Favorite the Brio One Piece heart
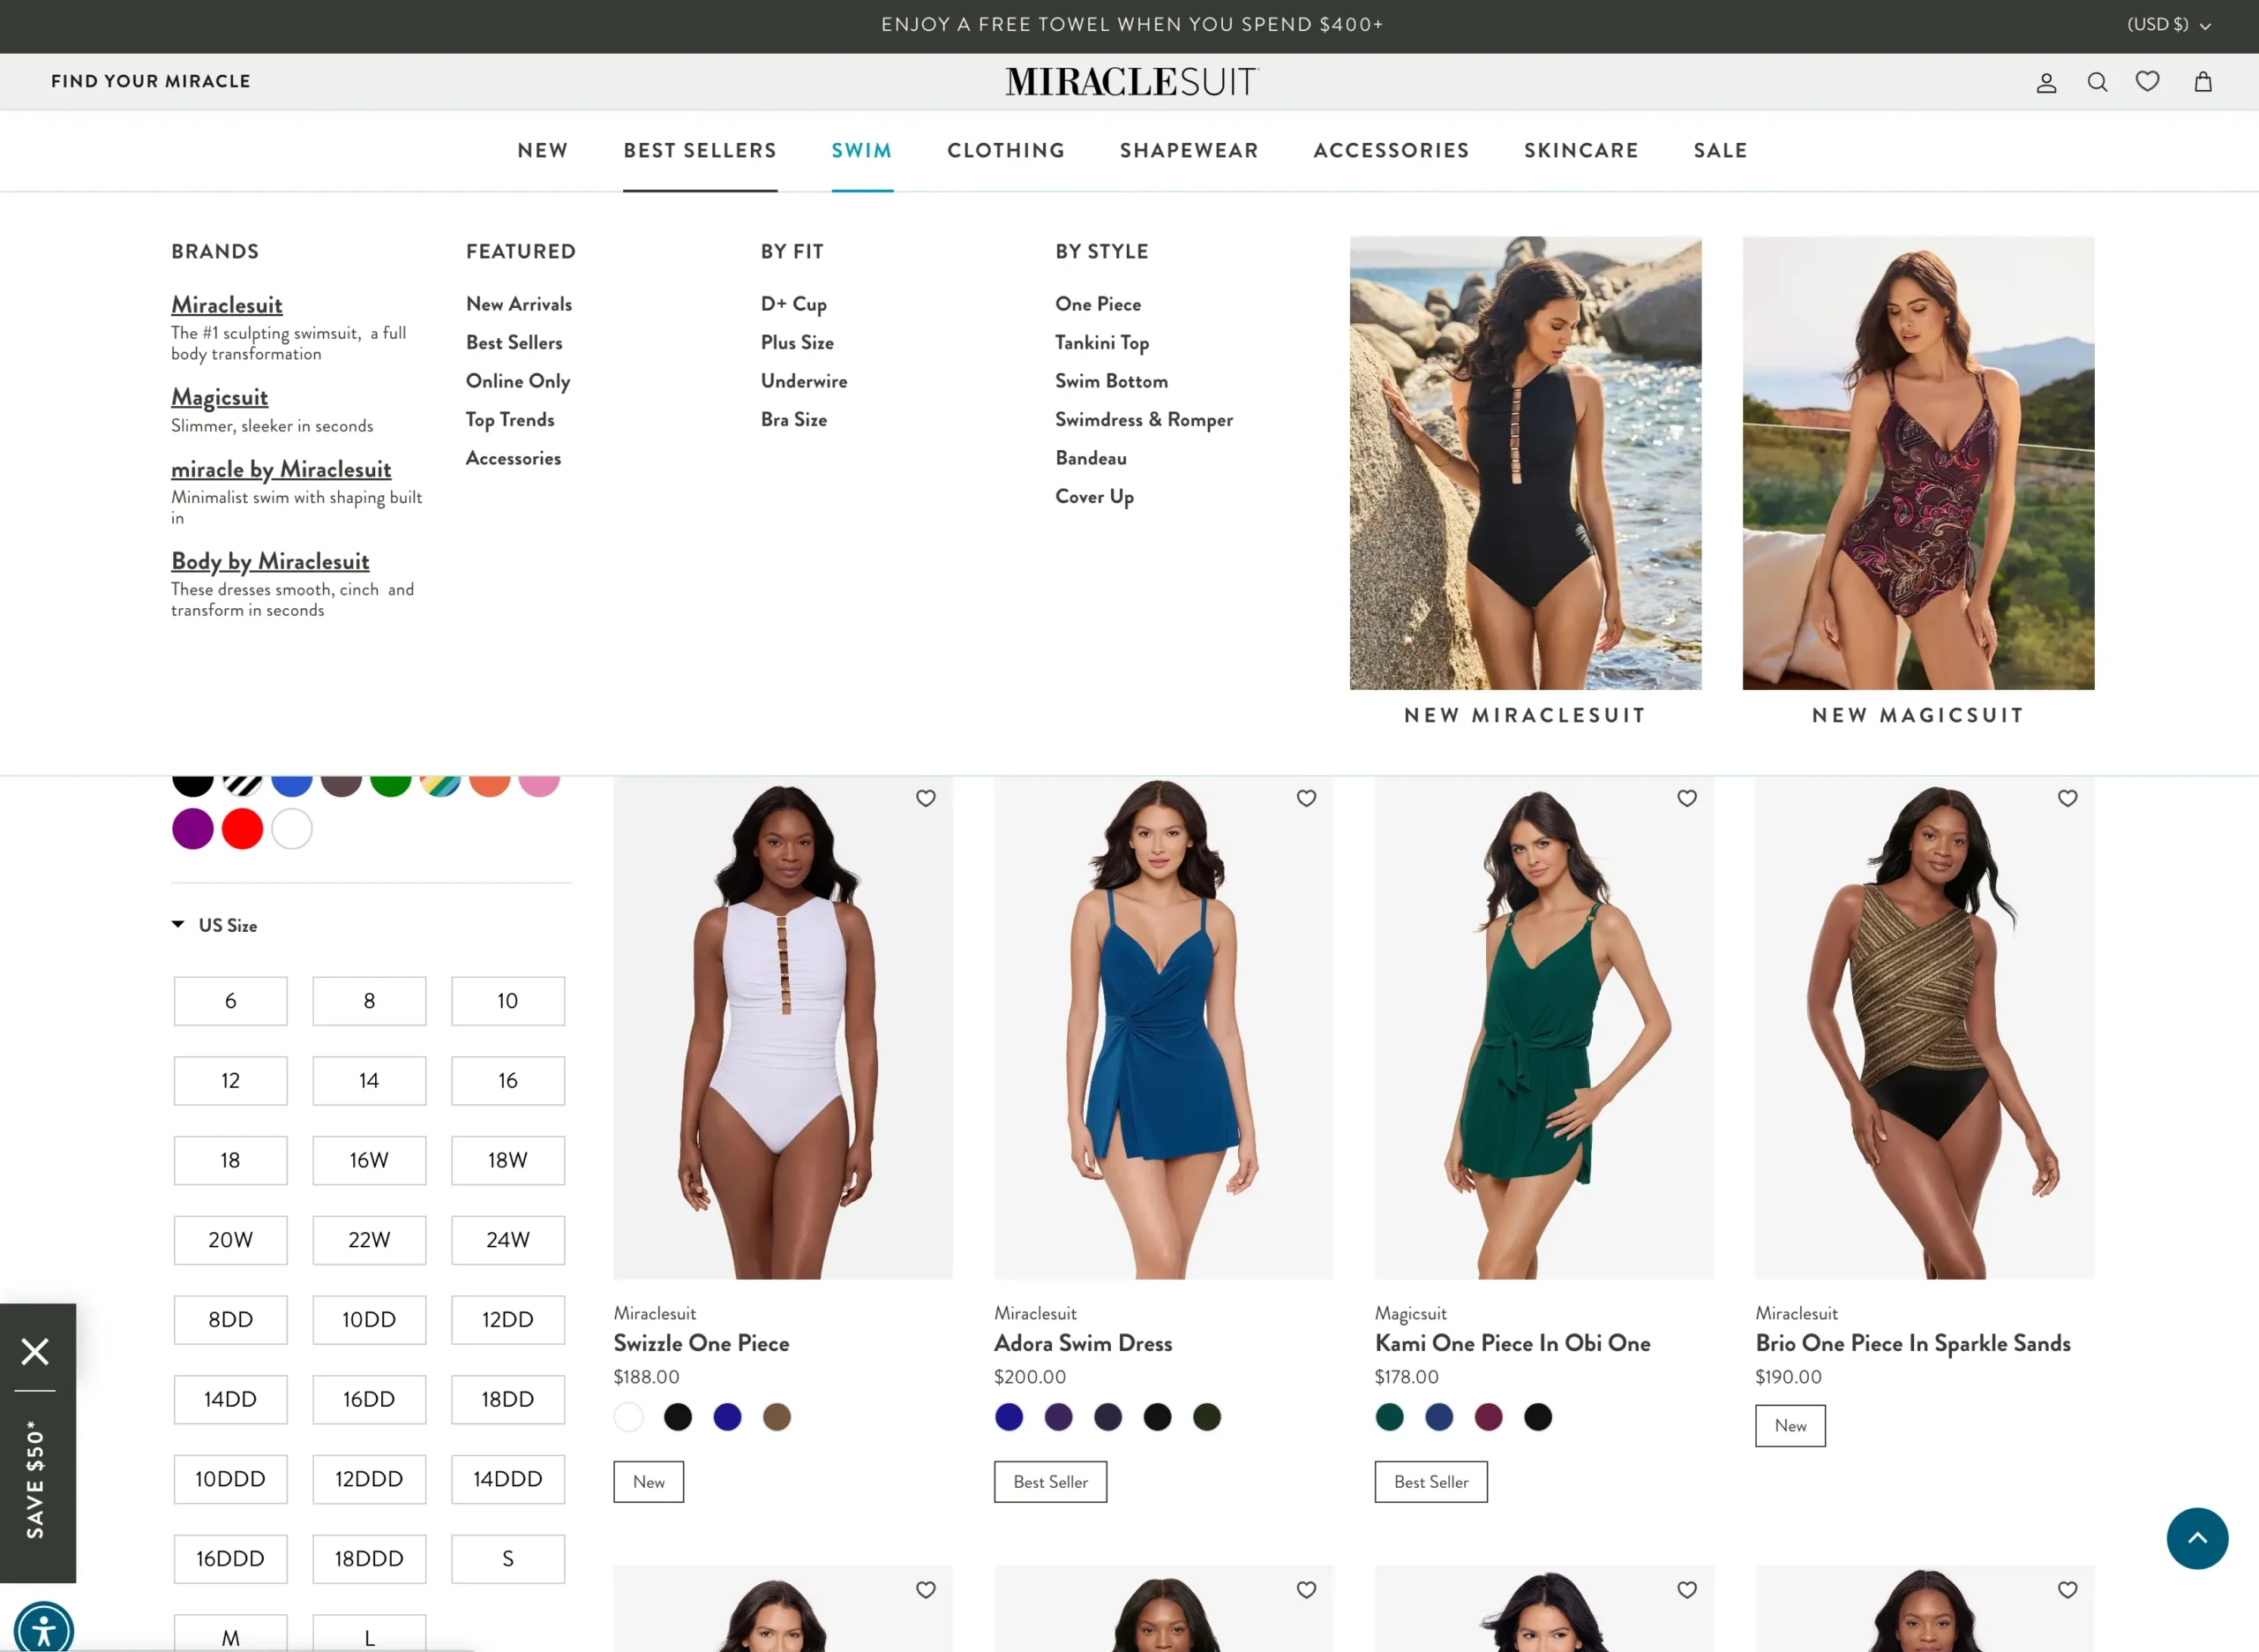The height and width of the screenshot is (1652, 2259). 2067,798
